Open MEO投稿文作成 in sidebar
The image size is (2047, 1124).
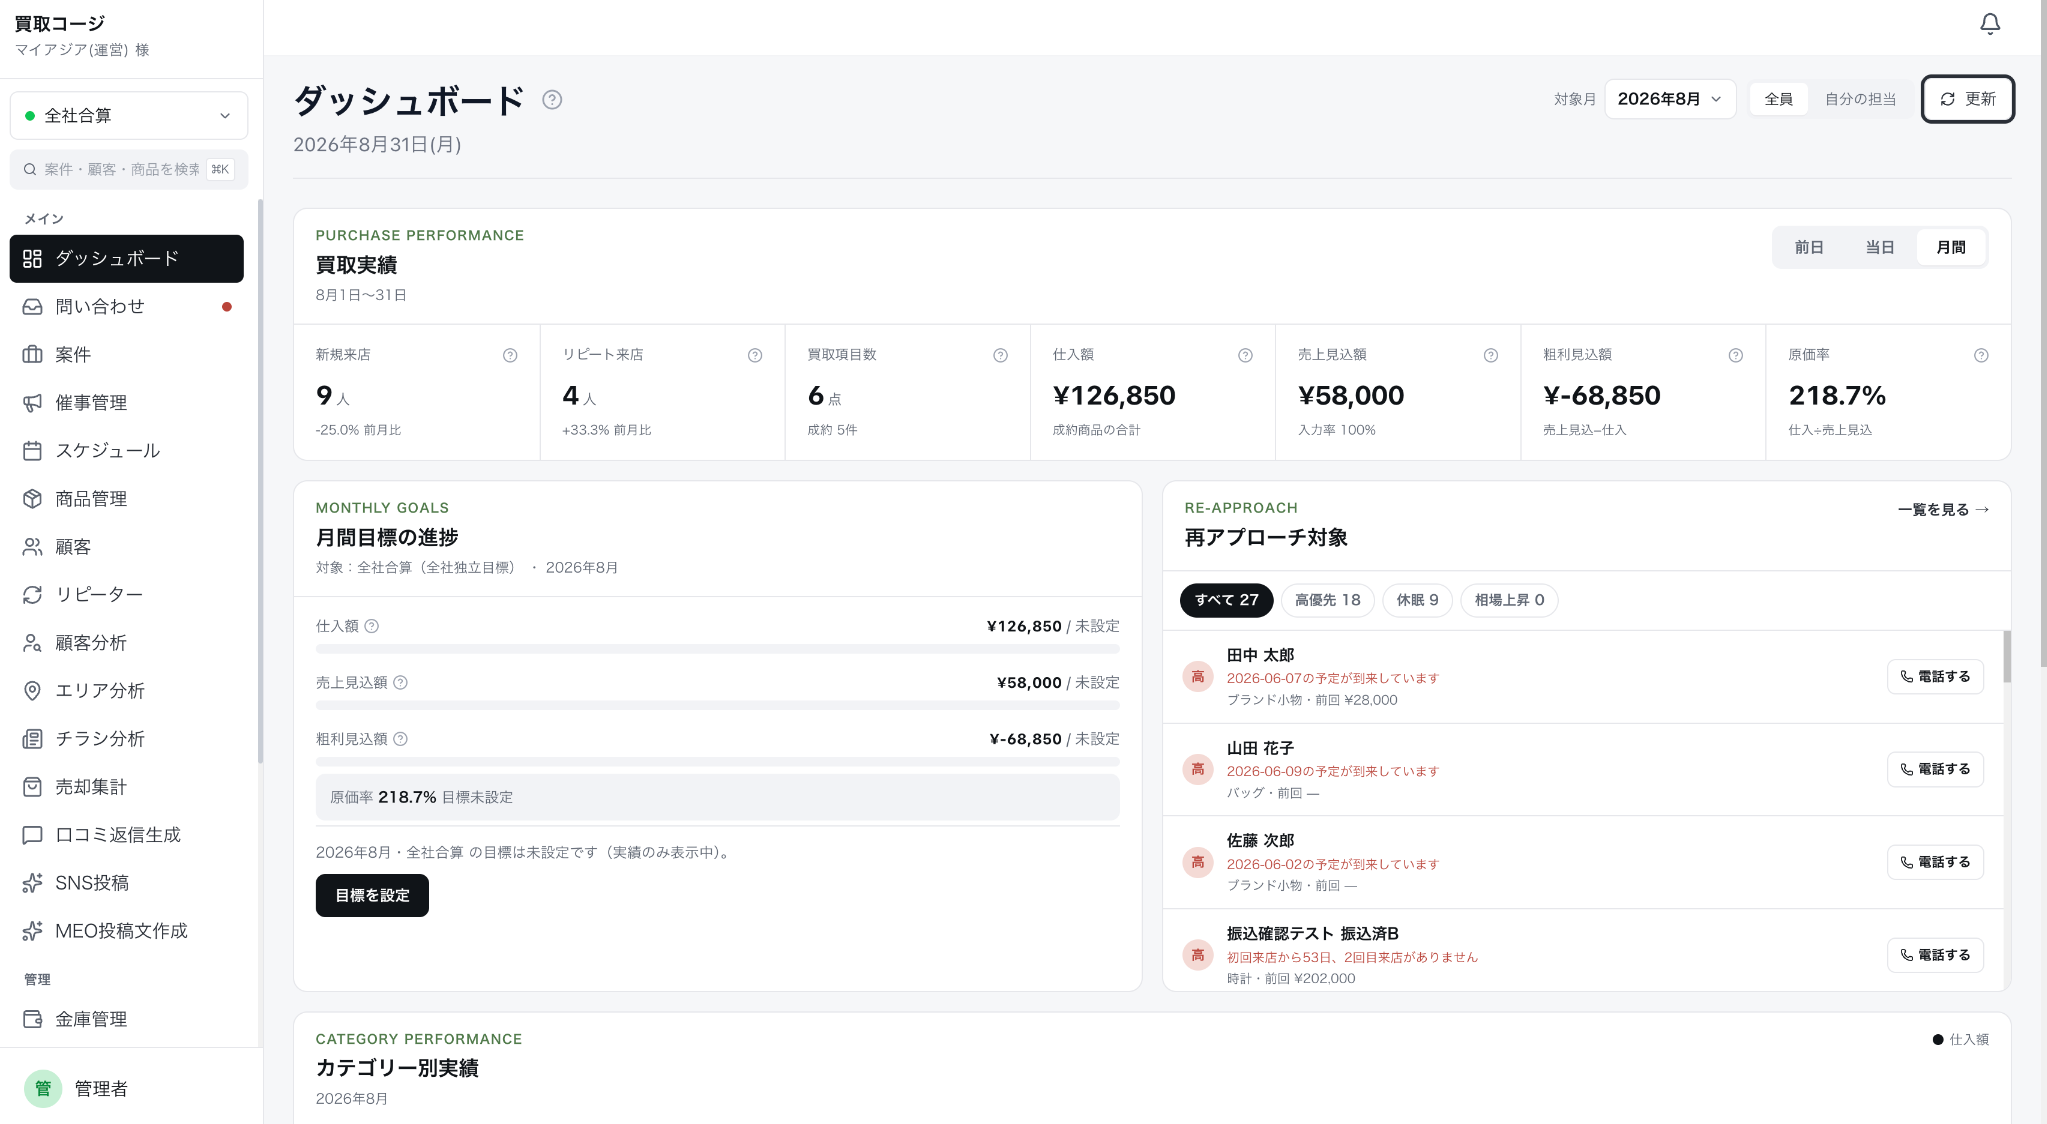pos(127,931)
